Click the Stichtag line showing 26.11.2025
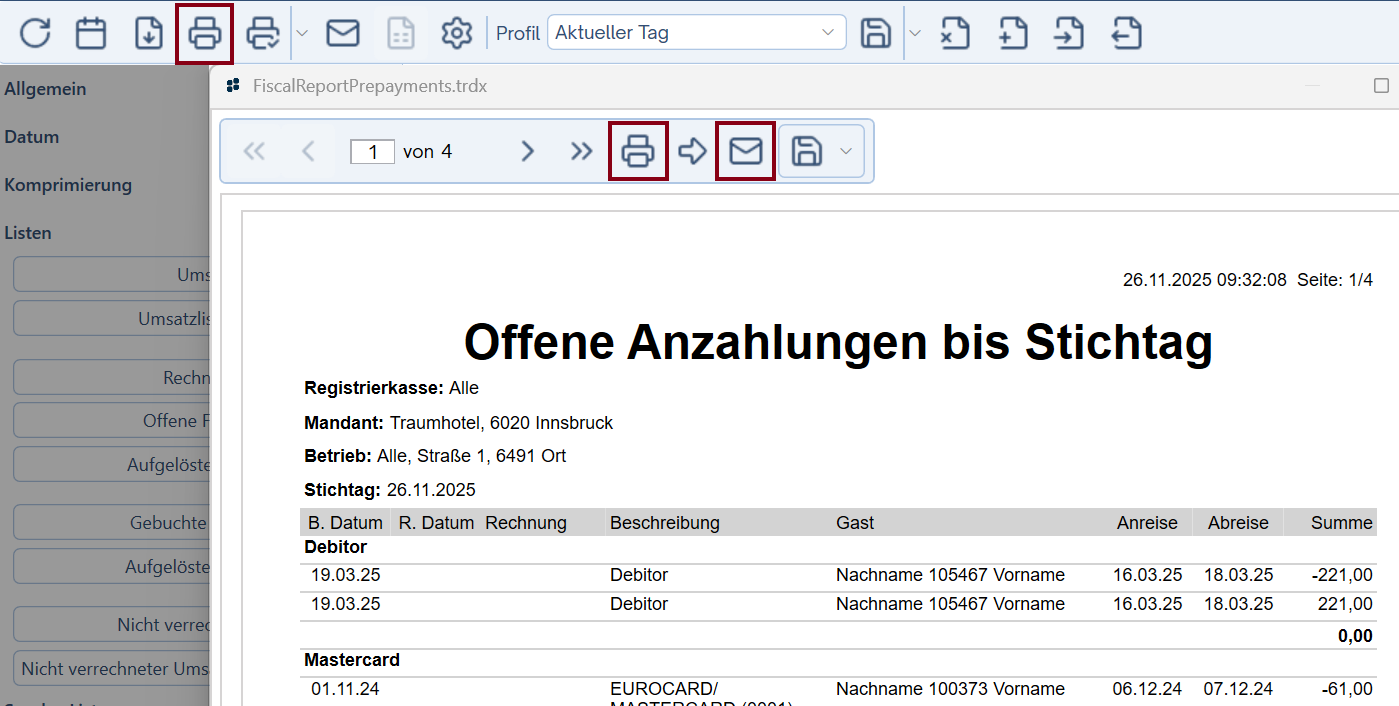This screenshot has width=1399, height=706. (x=390, y=490)
